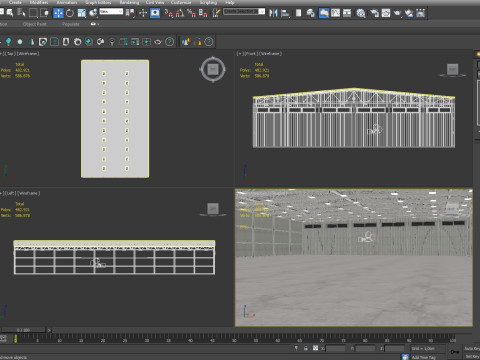The height and width of the screenshot is (360, 480).
Task: Click time slider frame indicator 0/100
Action: click(23, 330)
